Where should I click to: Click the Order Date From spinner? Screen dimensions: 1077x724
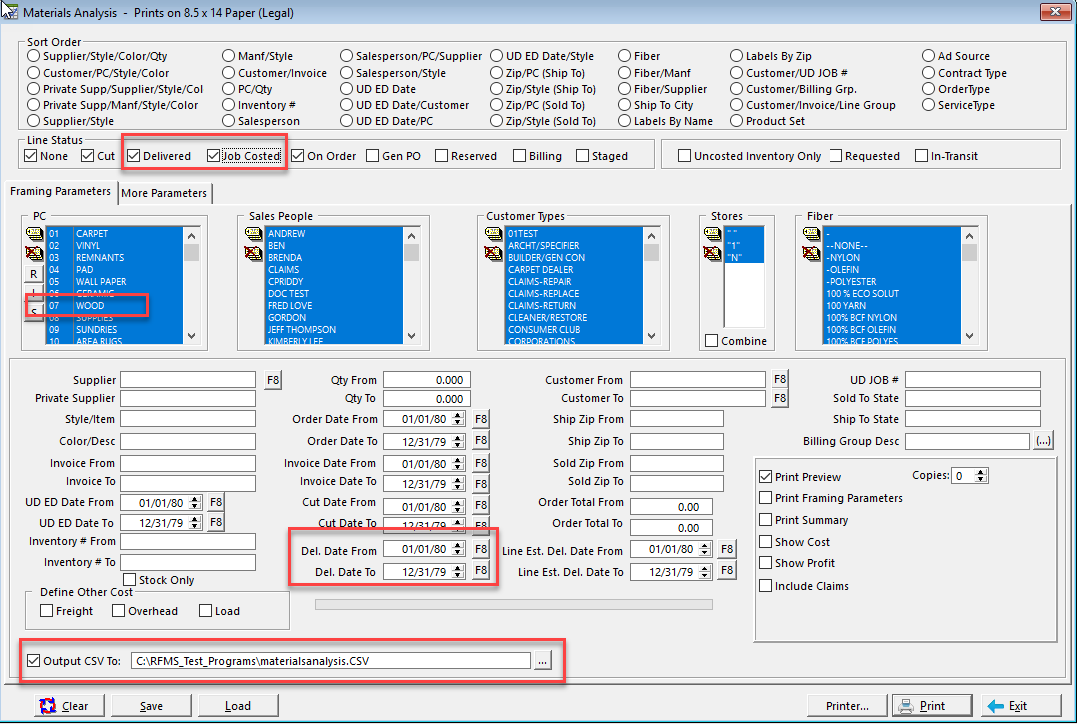(458, 419)
